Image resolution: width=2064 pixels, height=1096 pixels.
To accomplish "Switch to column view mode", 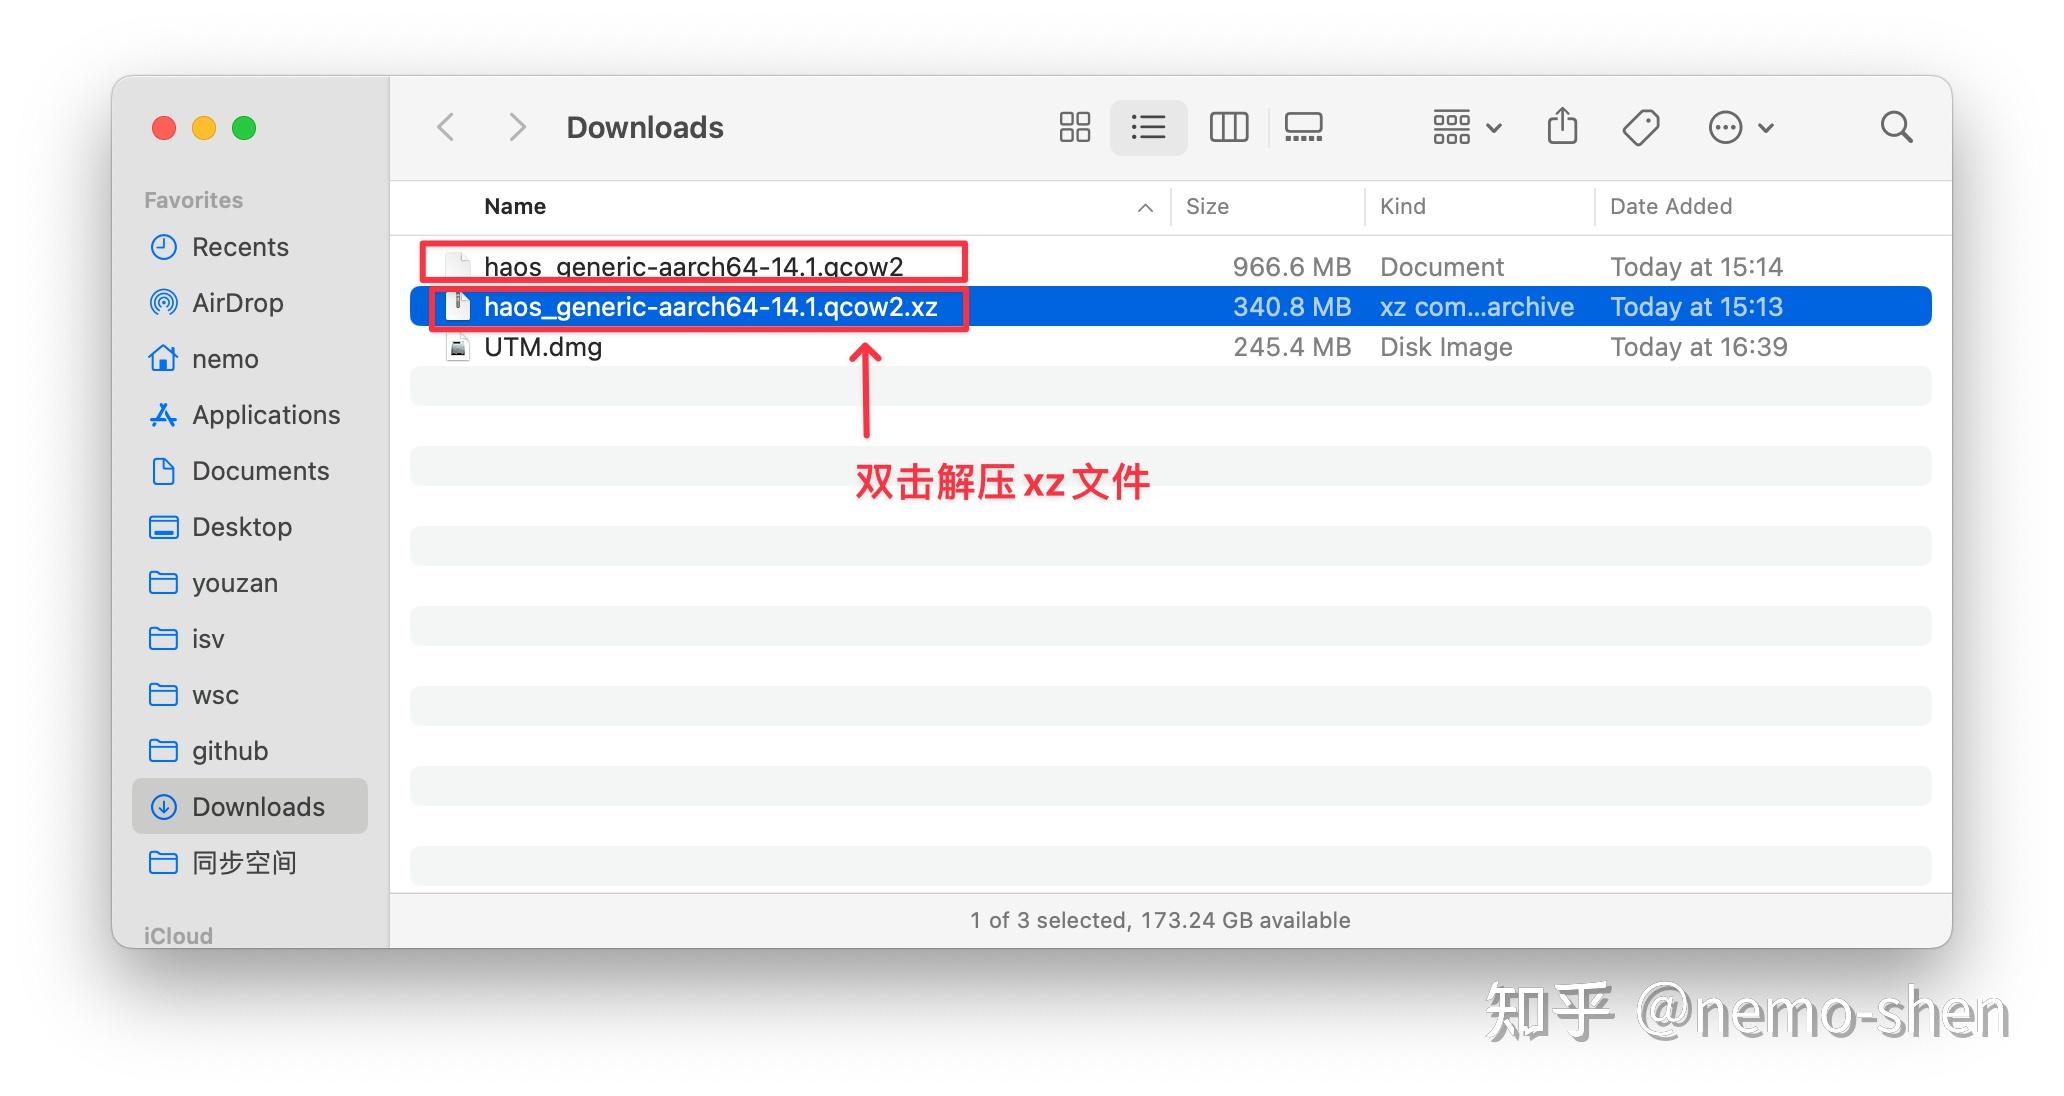I will coord(1228,127).
